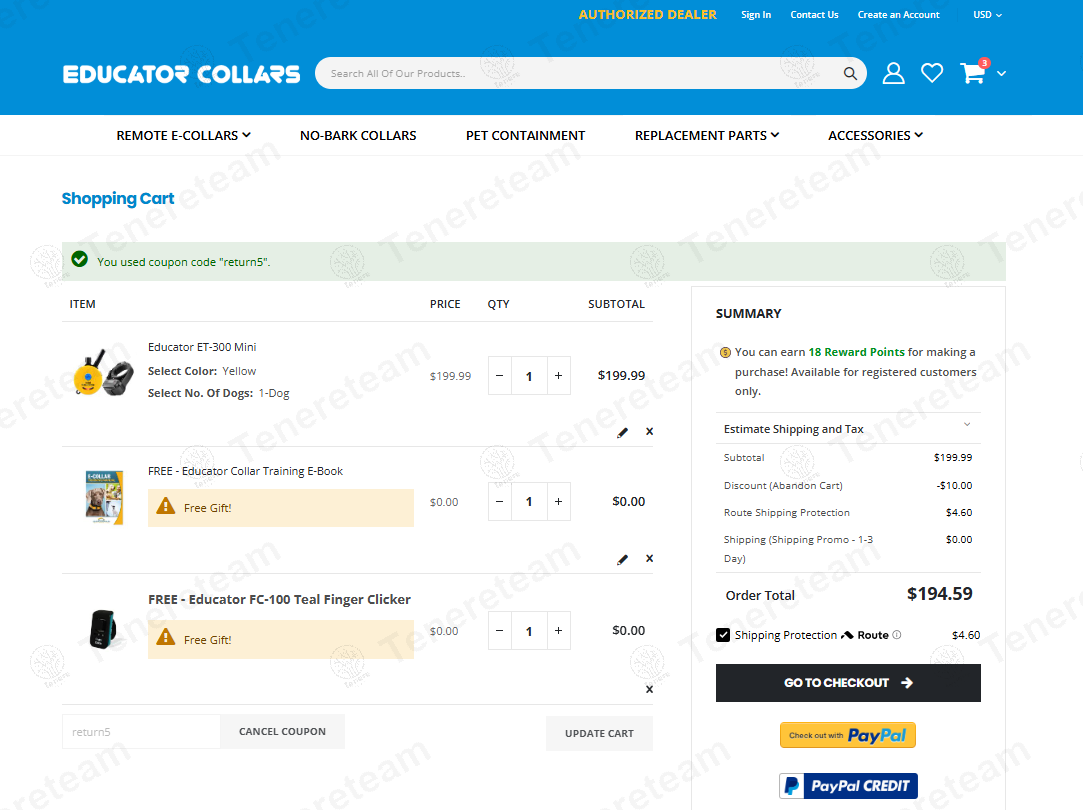Remove the FC-100 Teal Finger Clicker
Screen dimensions: 1083x810
pos(649,689)
